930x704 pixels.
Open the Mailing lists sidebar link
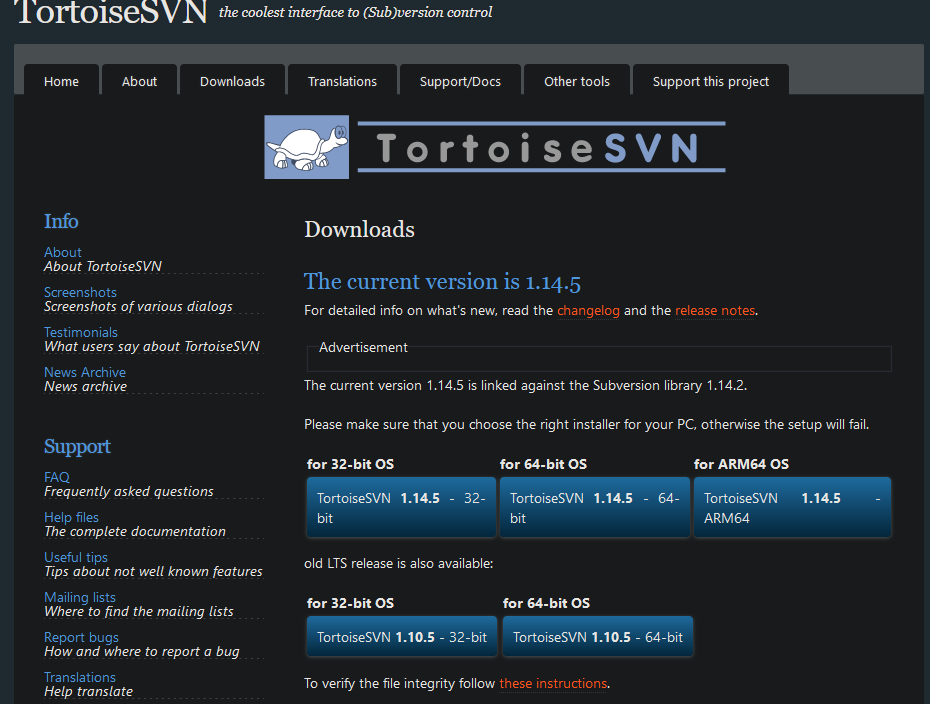click(79, 597)
